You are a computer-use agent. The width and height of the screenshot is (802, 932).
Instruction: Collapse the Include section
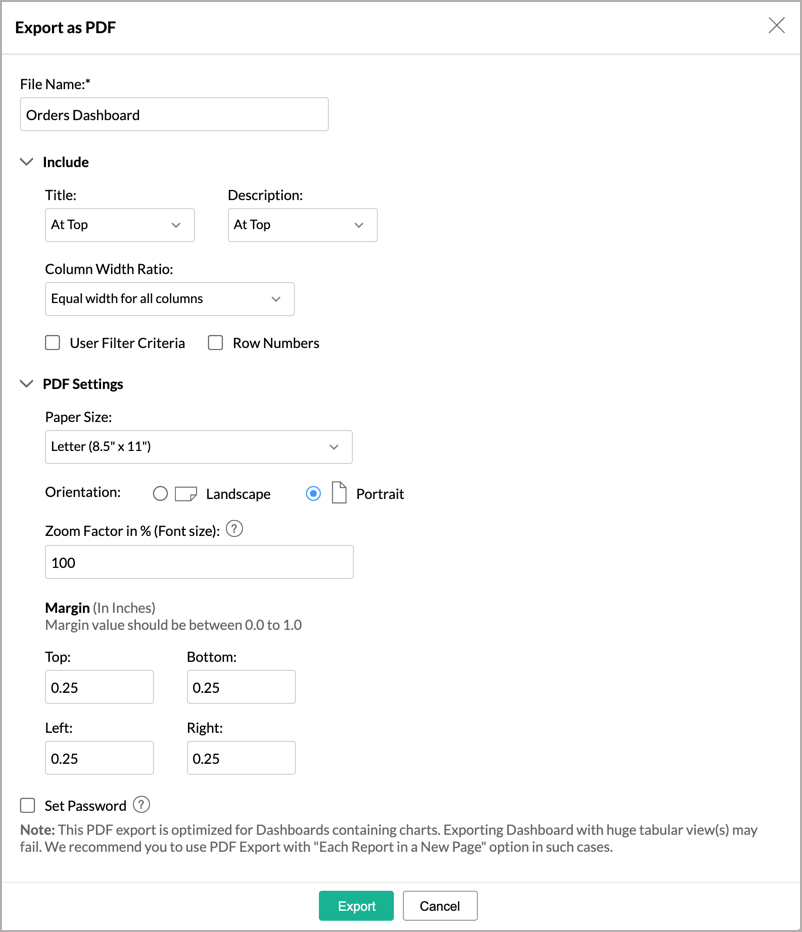coord(25,161)
